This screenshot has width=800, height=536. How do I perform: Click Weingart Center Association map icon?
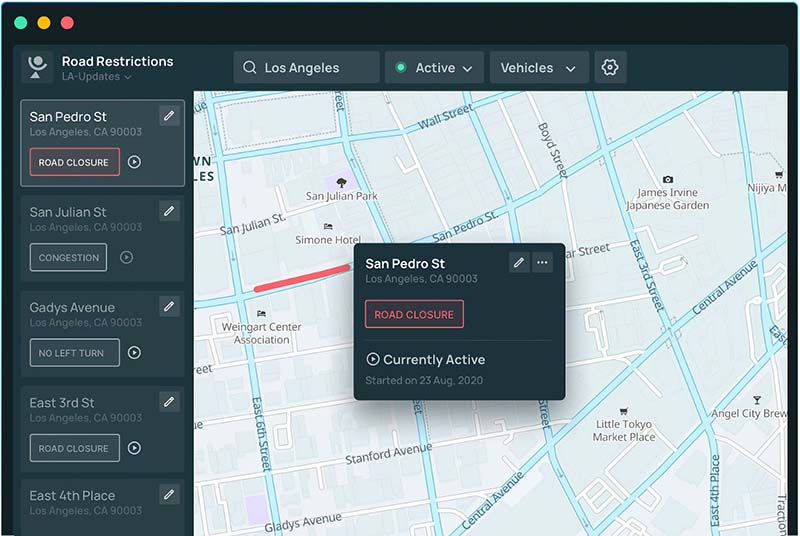tap(261, 314)
